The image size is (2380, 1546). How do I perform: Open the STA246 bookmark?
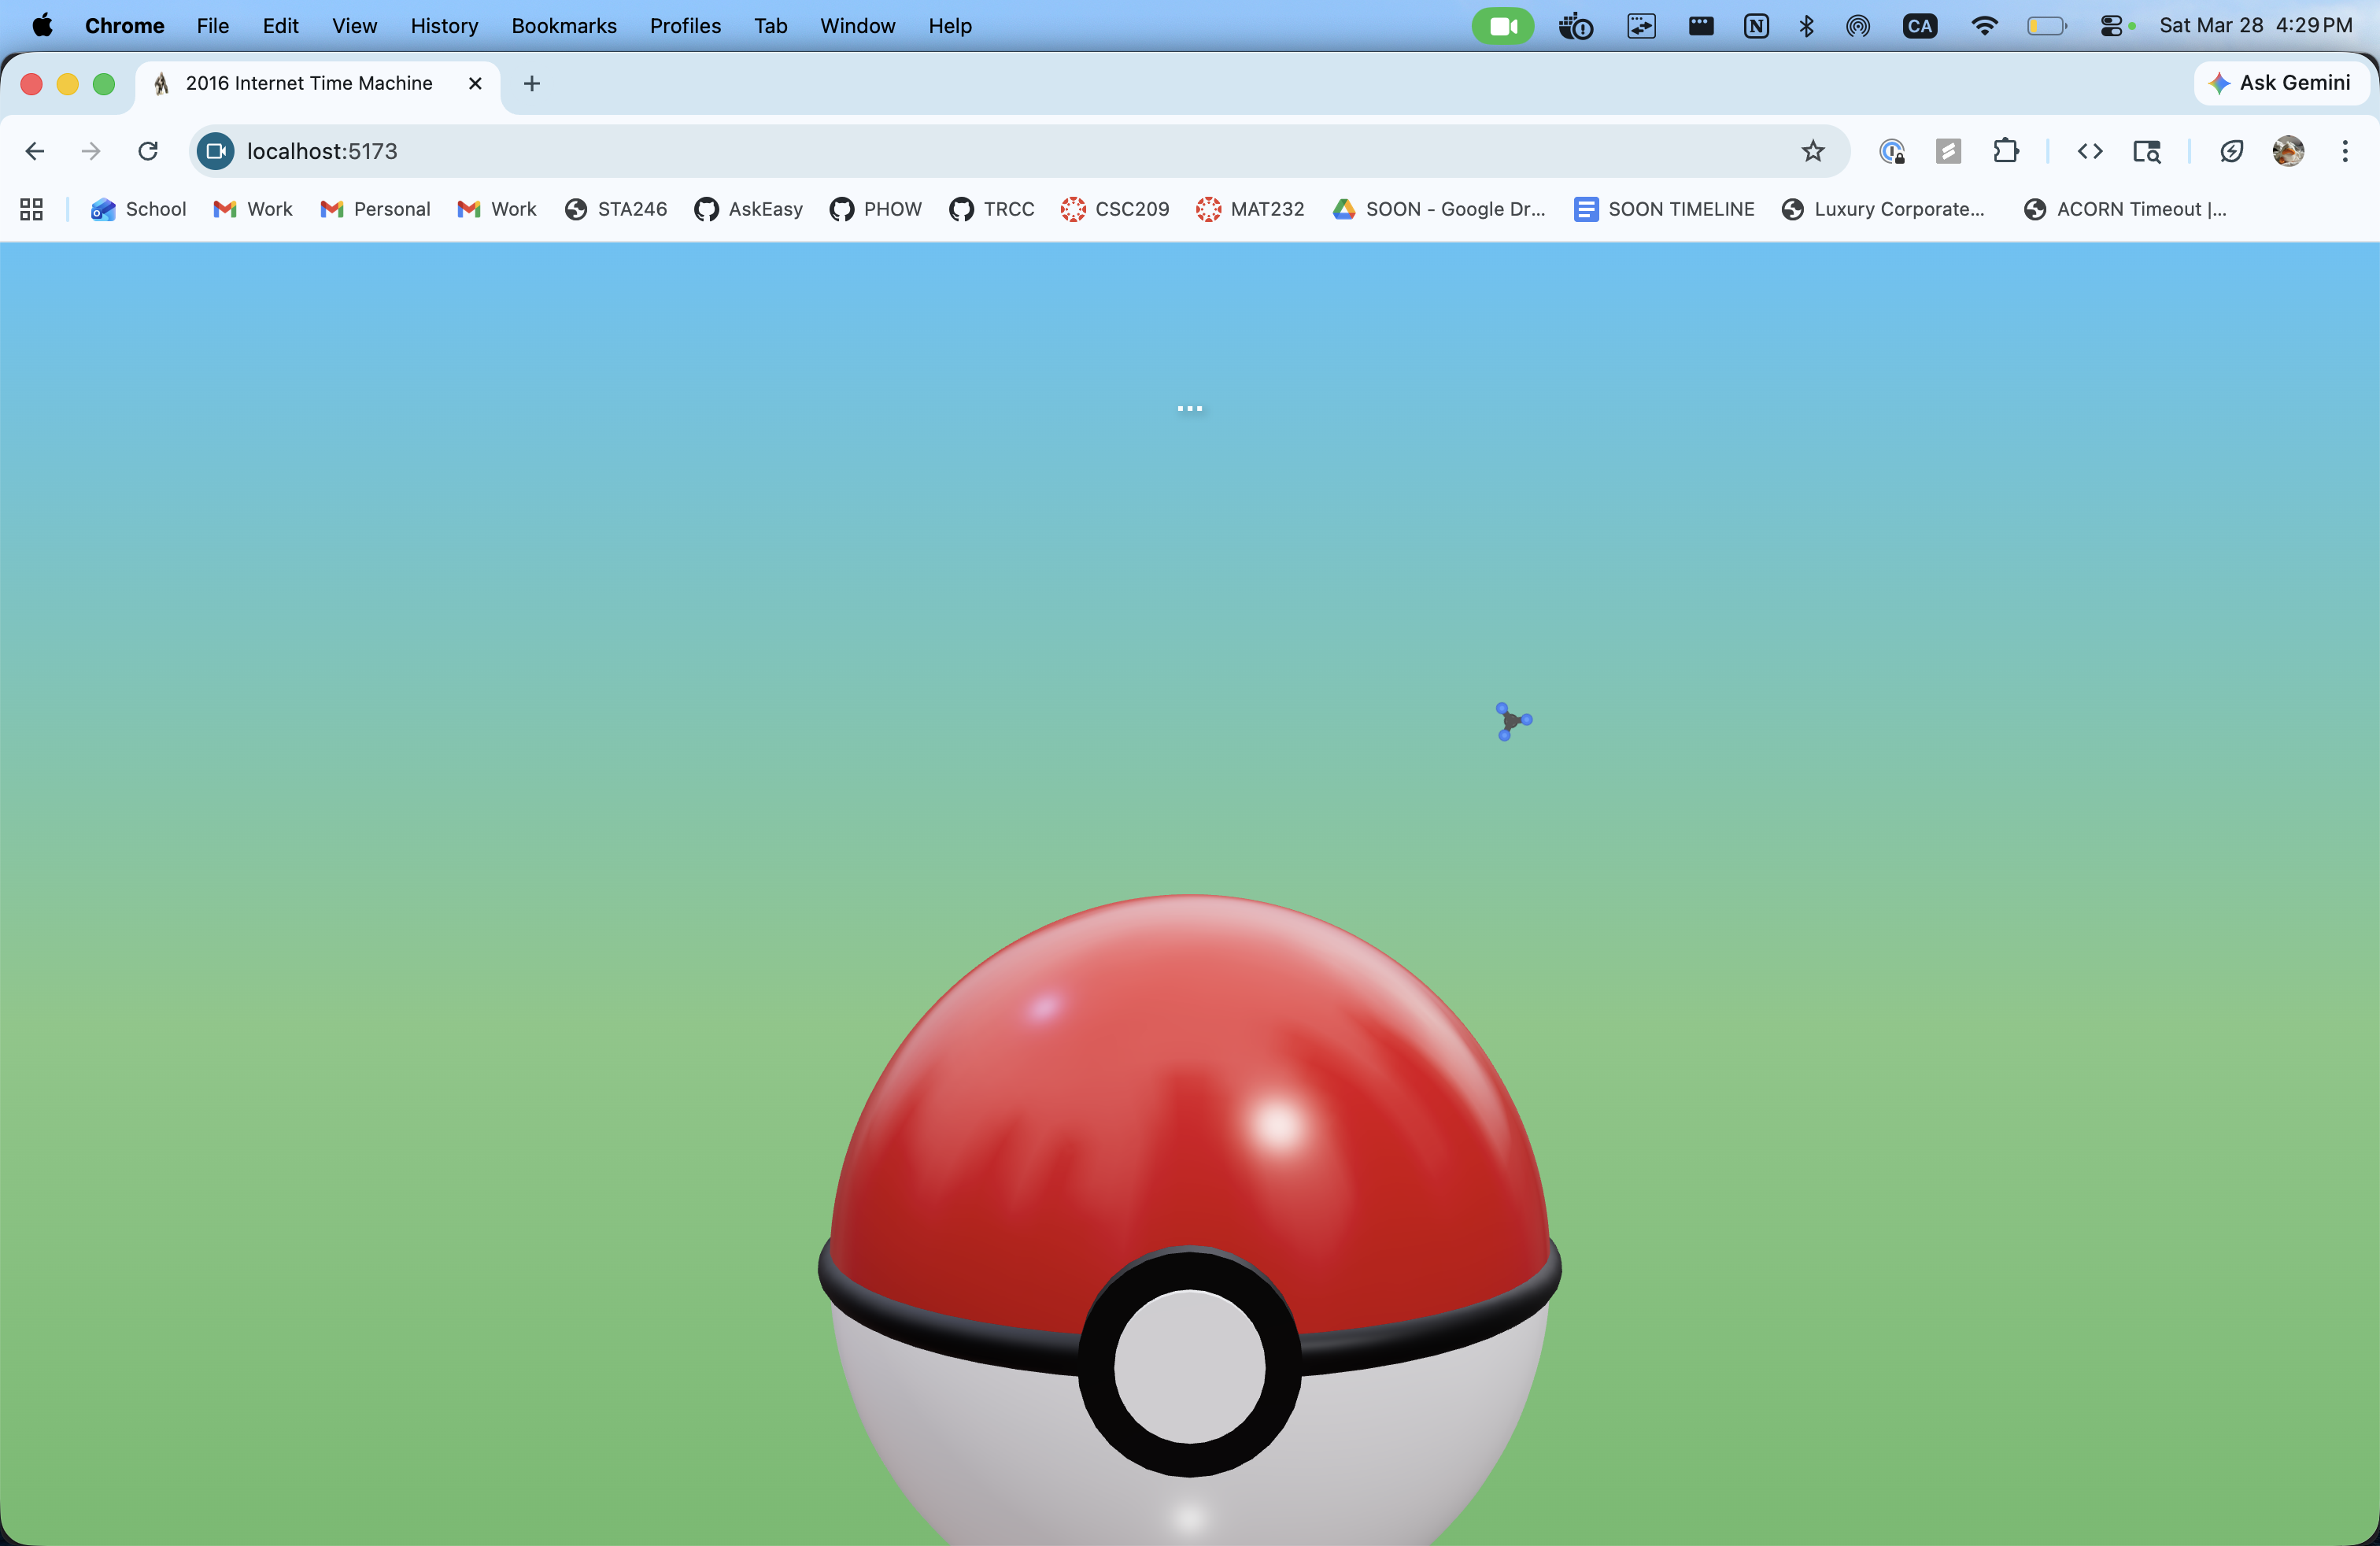pos(616,209)
